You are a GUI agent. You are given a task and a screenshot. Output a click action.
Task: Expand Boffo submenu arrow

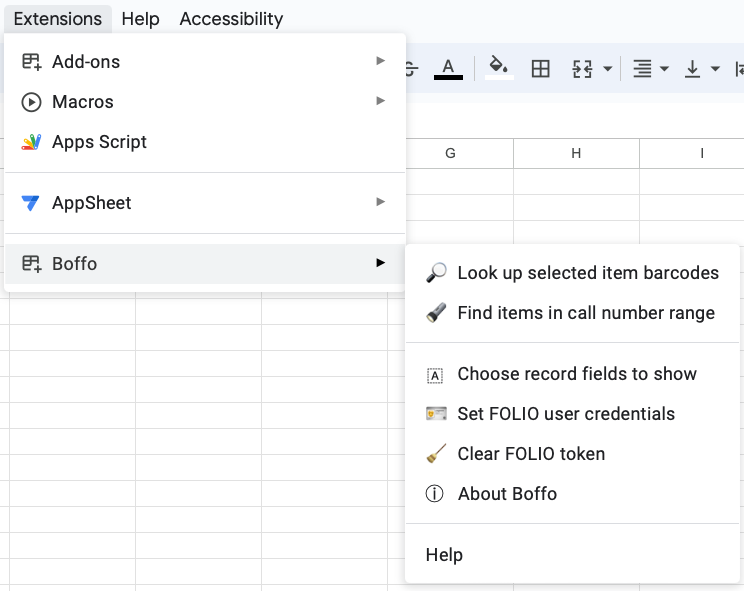click(x=380, y=262)
